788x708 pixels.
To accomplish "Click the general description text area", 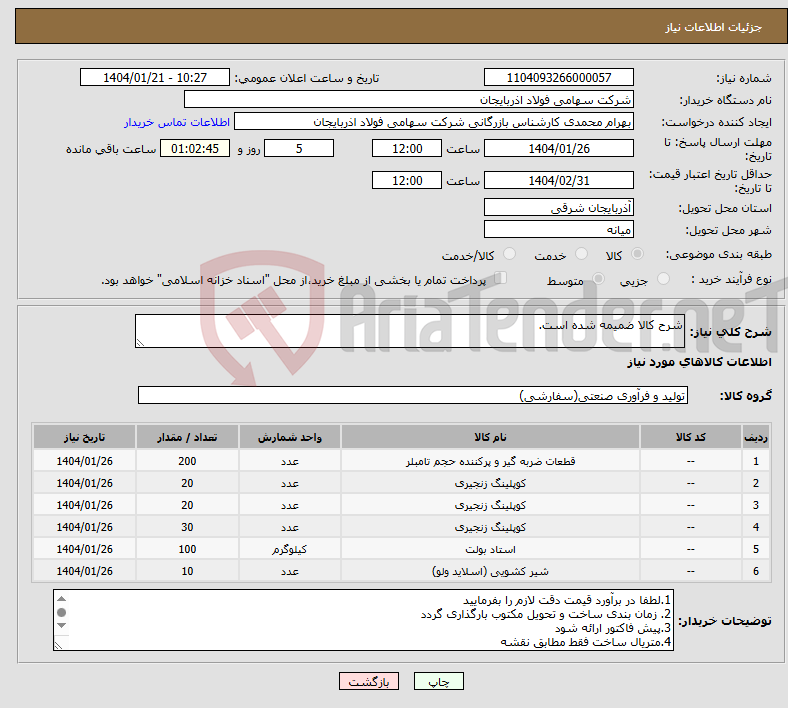I will [x=410, y=331].
